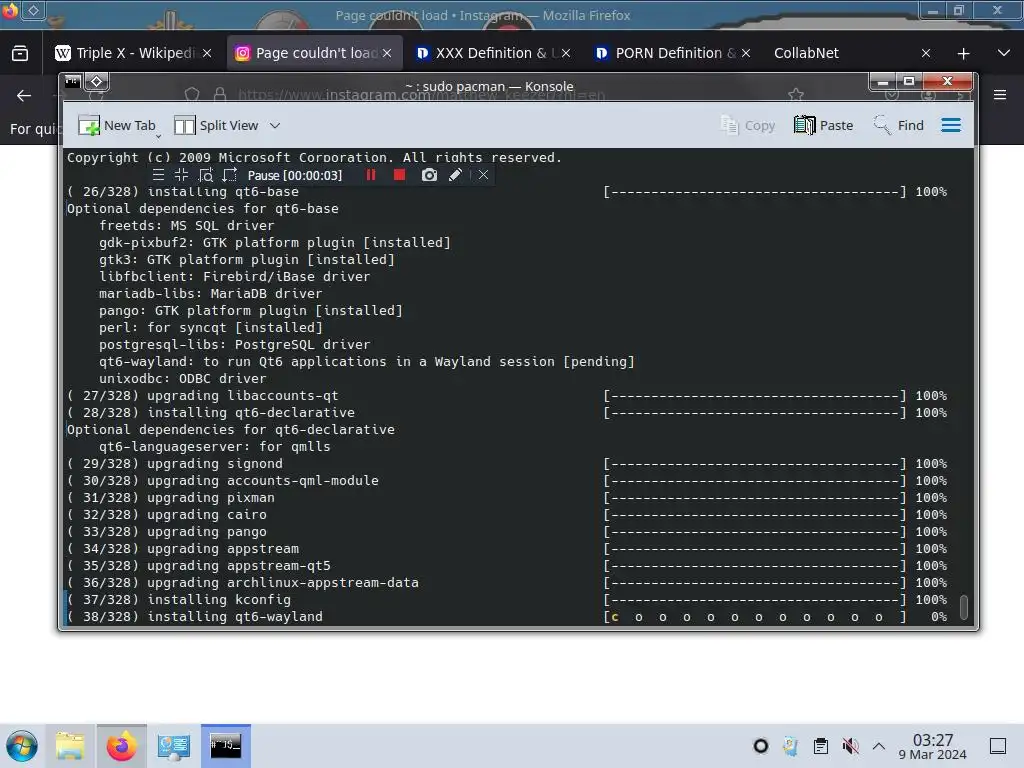Open the system settings taskbar icon
Image resolution: width=1024 pixels, height=768 pixels.
[x=173, y=746]
